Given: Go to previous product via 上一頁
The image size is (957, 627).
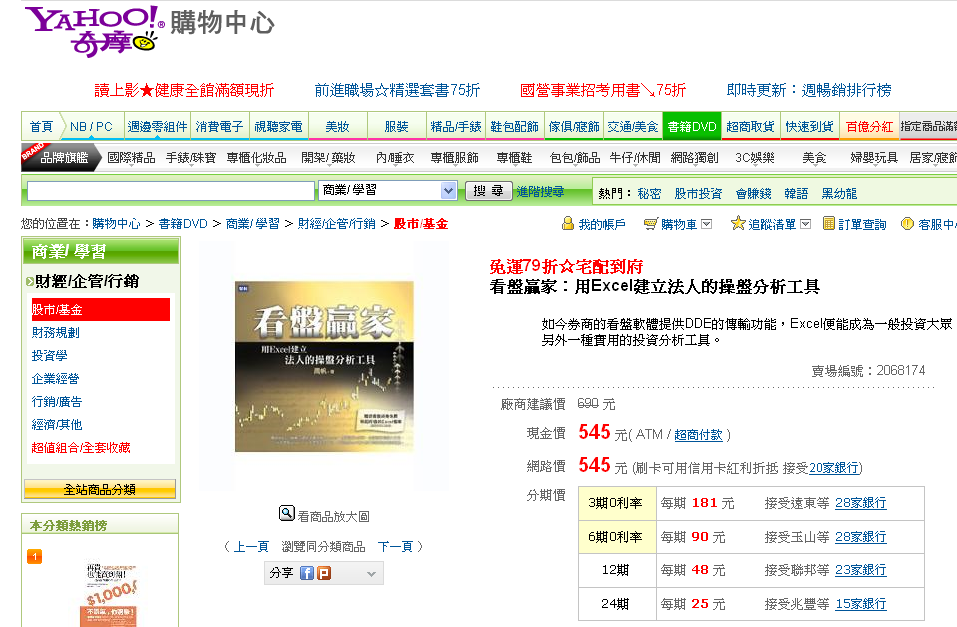Looking at the screenshot, I should click(x=251, y=546).
